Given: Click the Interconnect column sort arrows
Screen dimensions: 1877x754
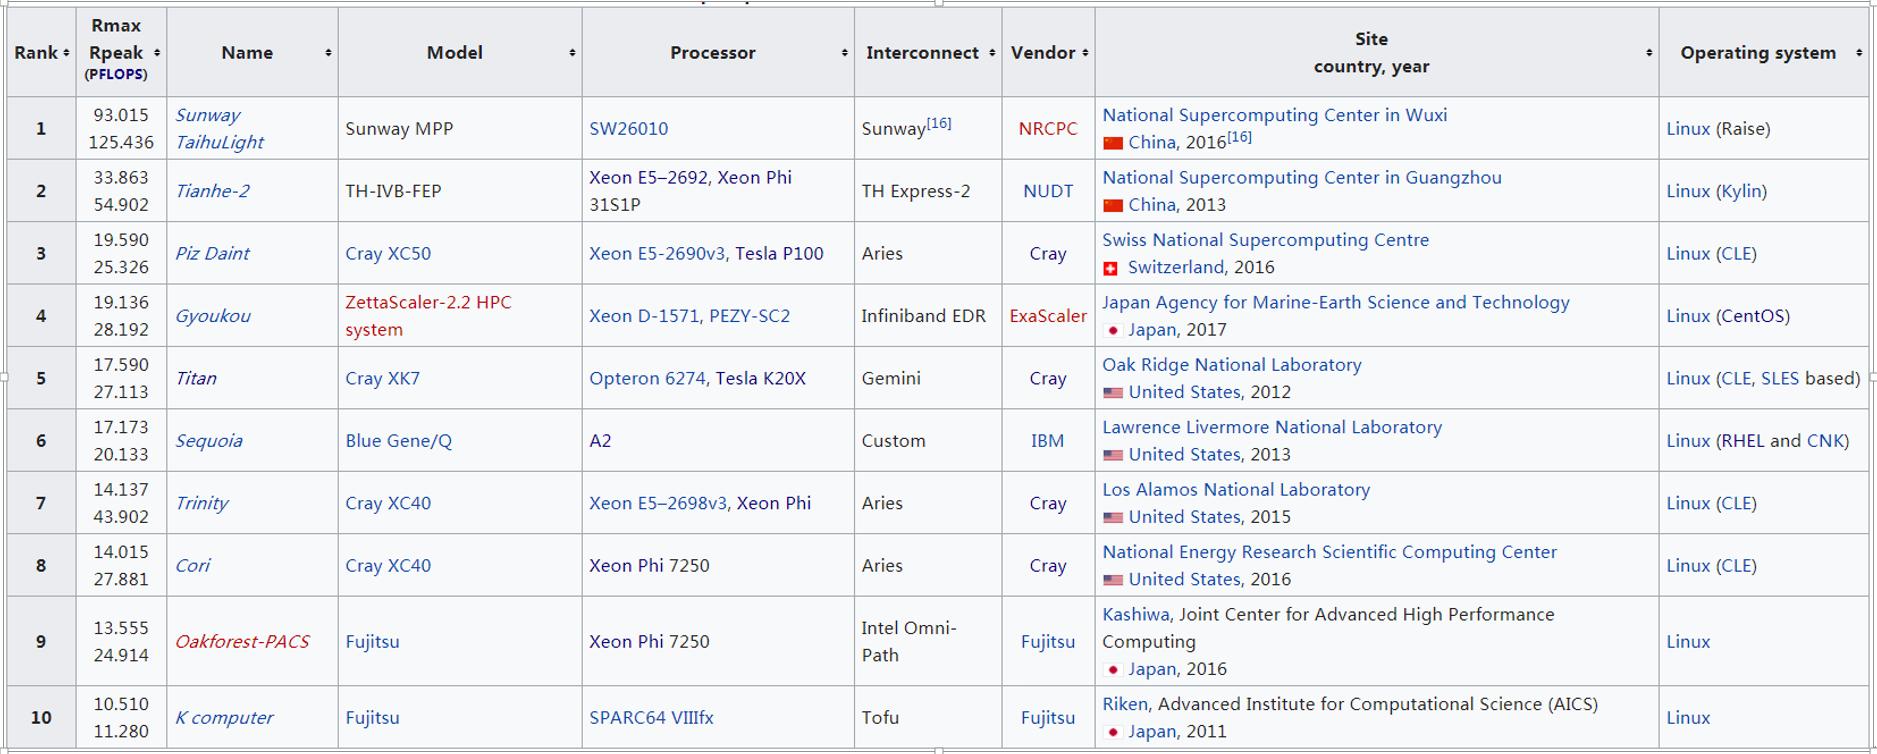Looking at the screenshot, I should (992, 53).
